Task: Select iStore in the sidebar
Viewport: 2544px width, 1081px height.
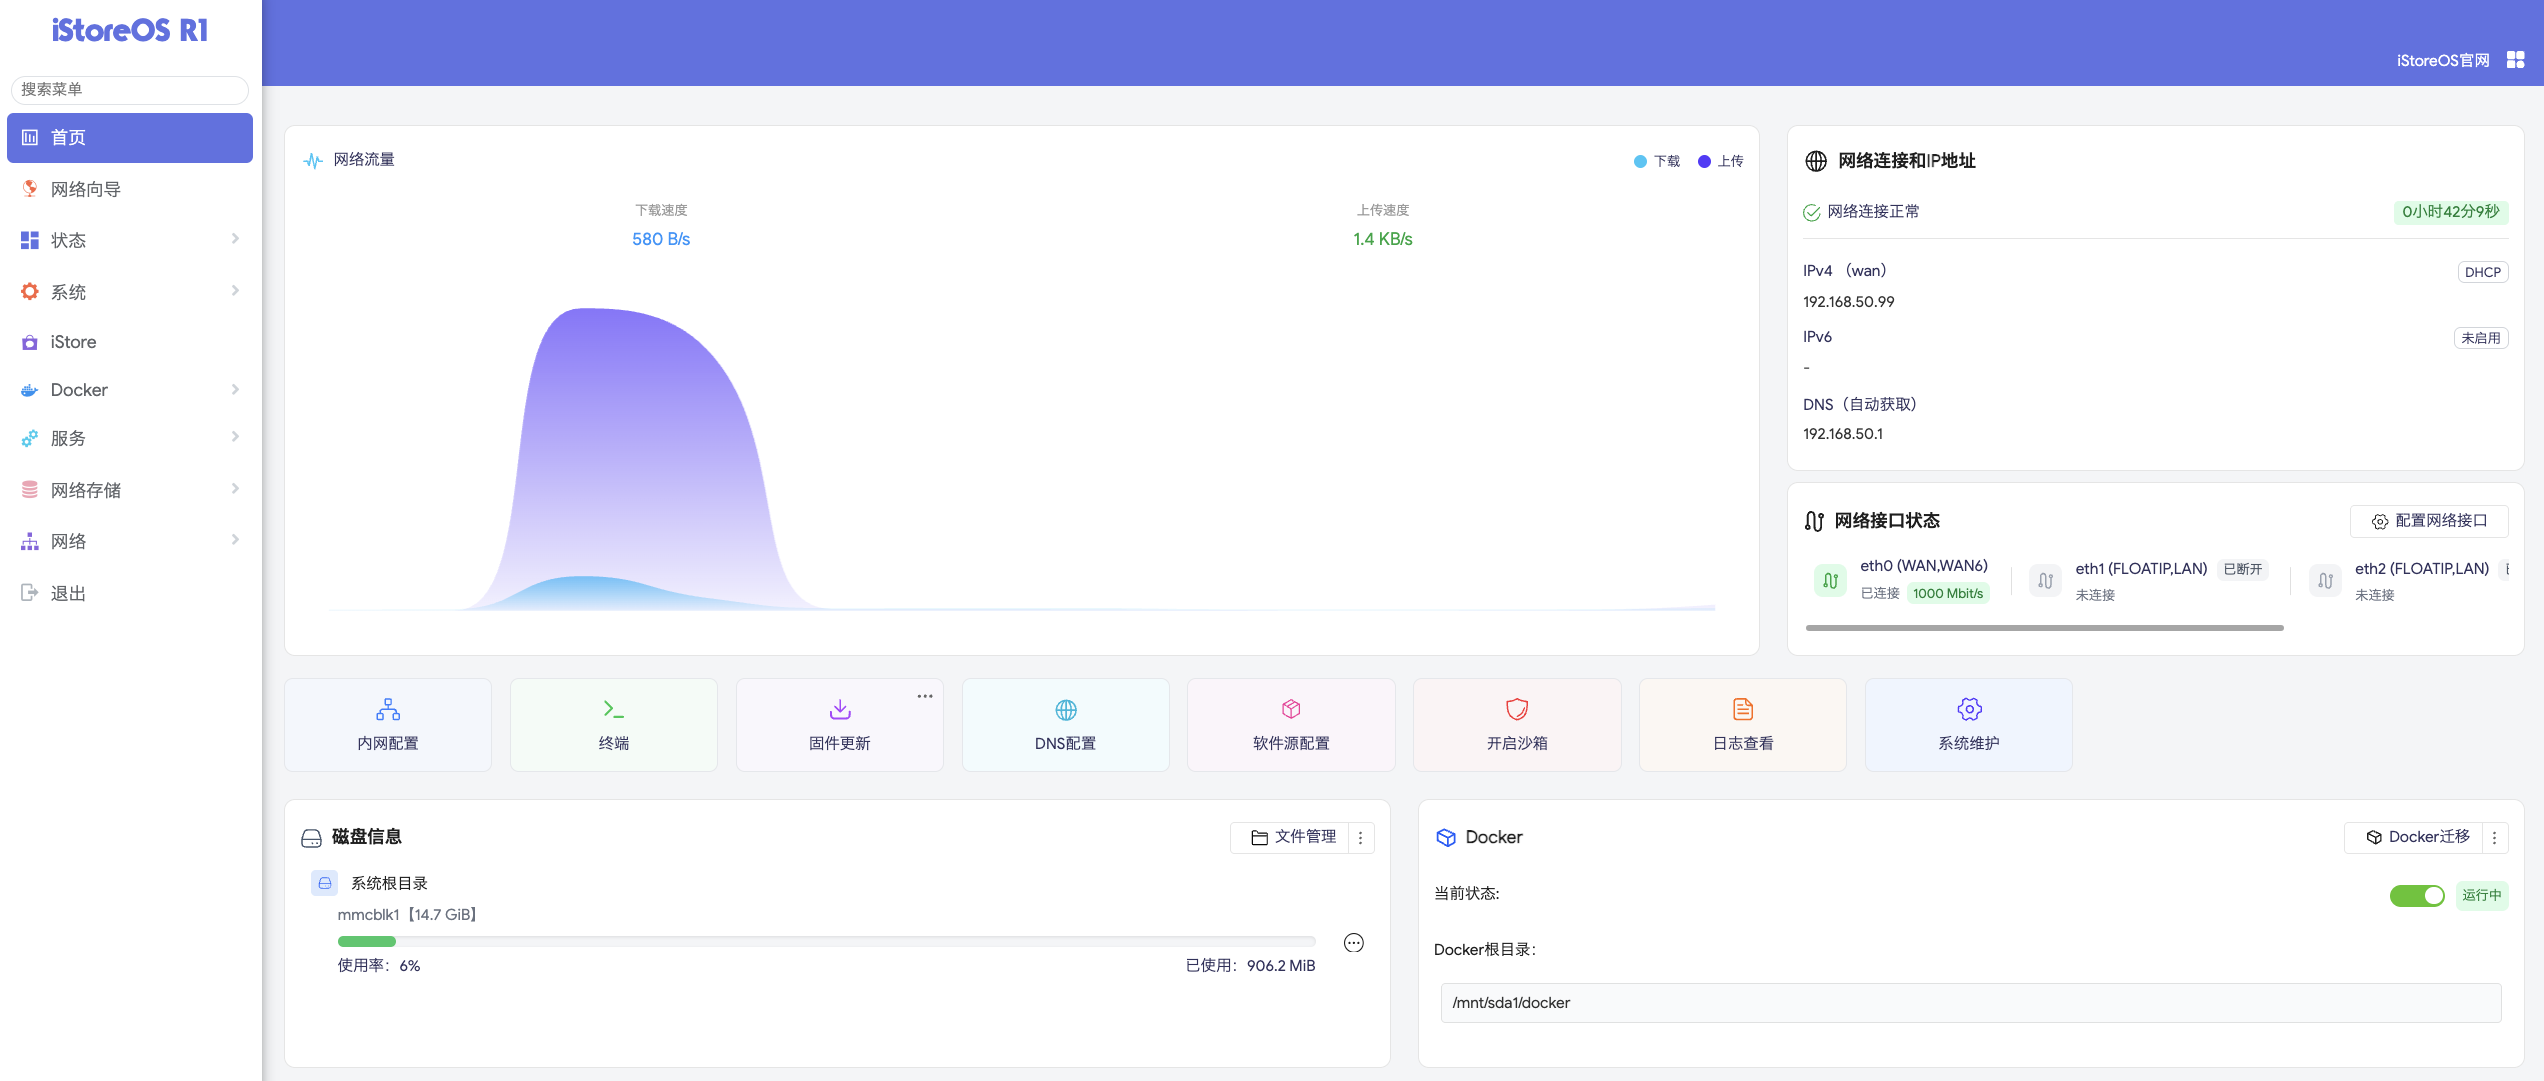Action: [x=74, y=342]
